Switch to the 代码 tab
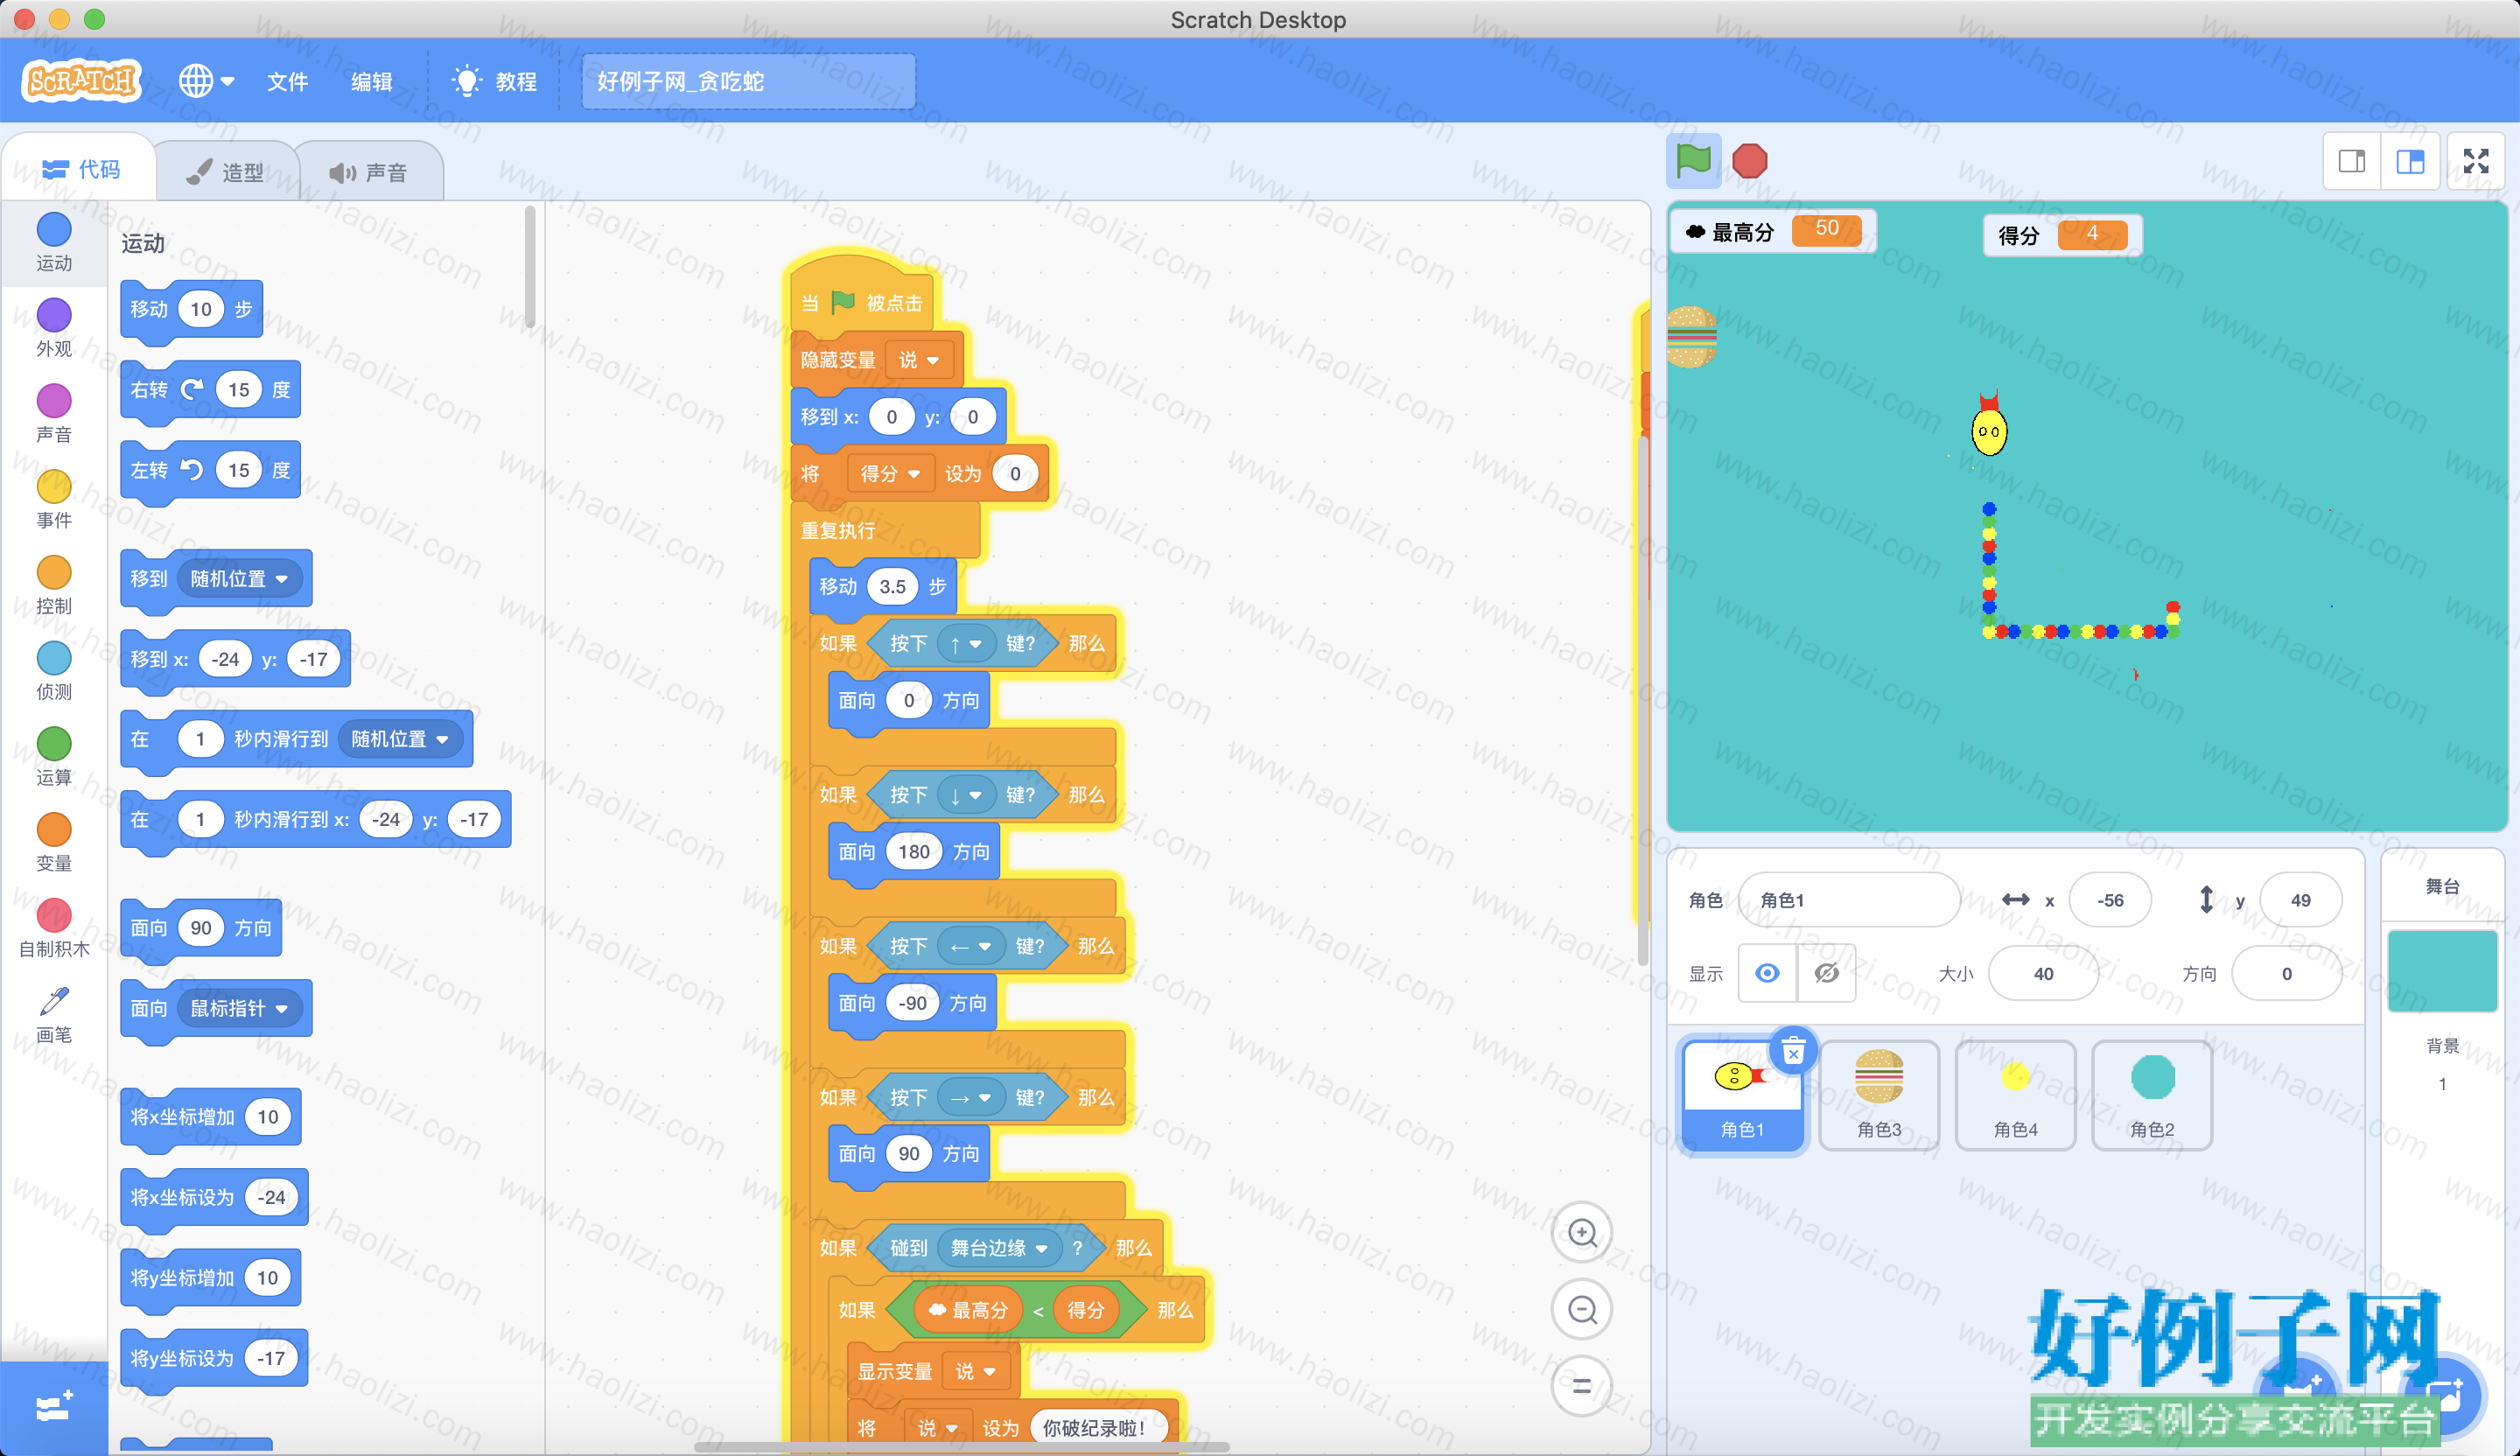The height and width of the screenshot is (1456, 2520). [x=80, y=170]
